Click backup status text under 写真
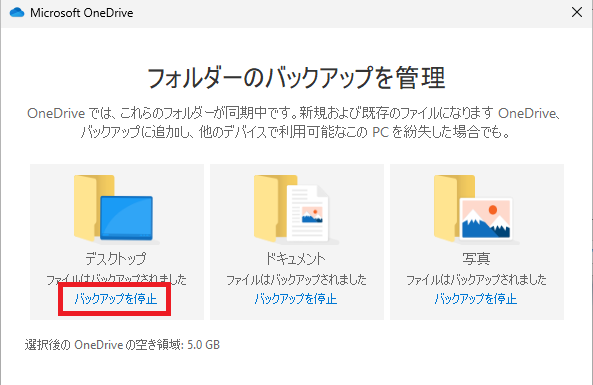The height and width of the screenshot is (385, 593). click(x=477, y=280)
